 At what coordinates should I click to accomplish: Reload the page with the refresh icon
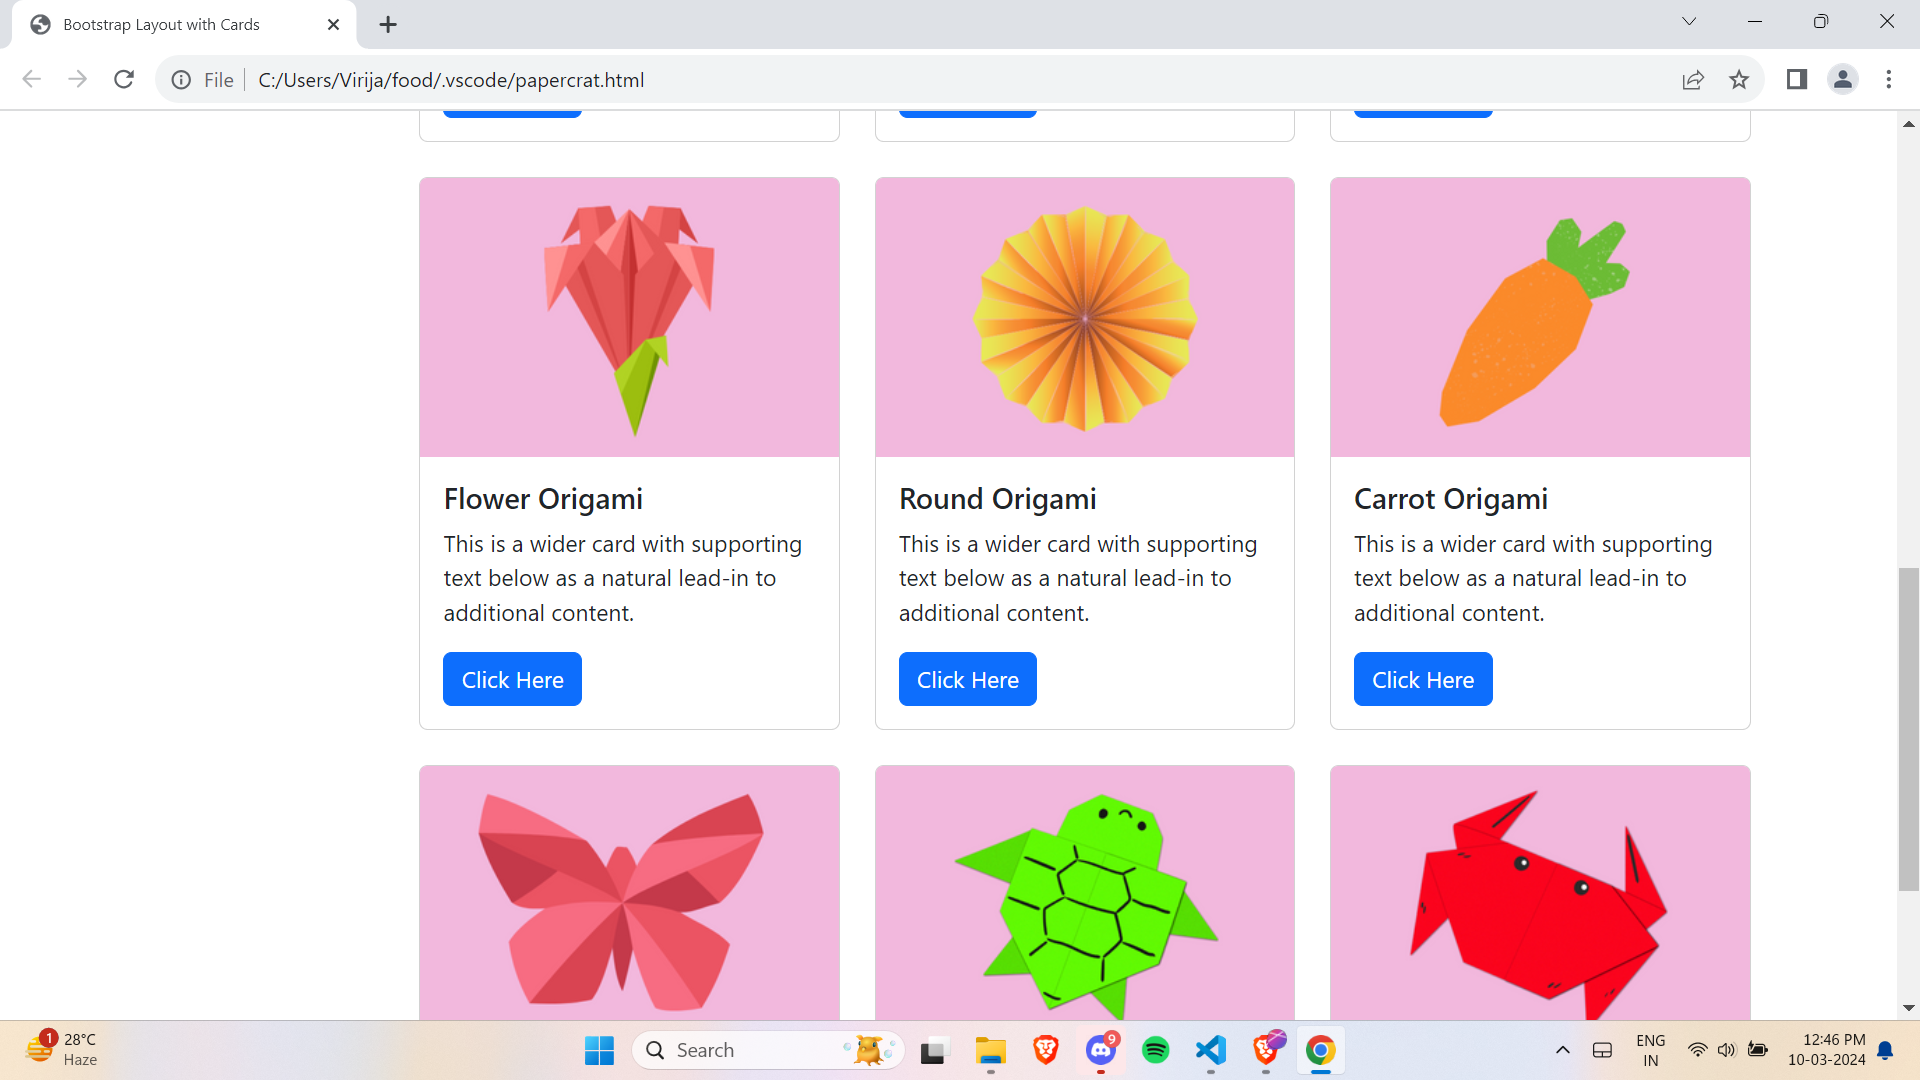pyautogui.click(x=124, y=80)
